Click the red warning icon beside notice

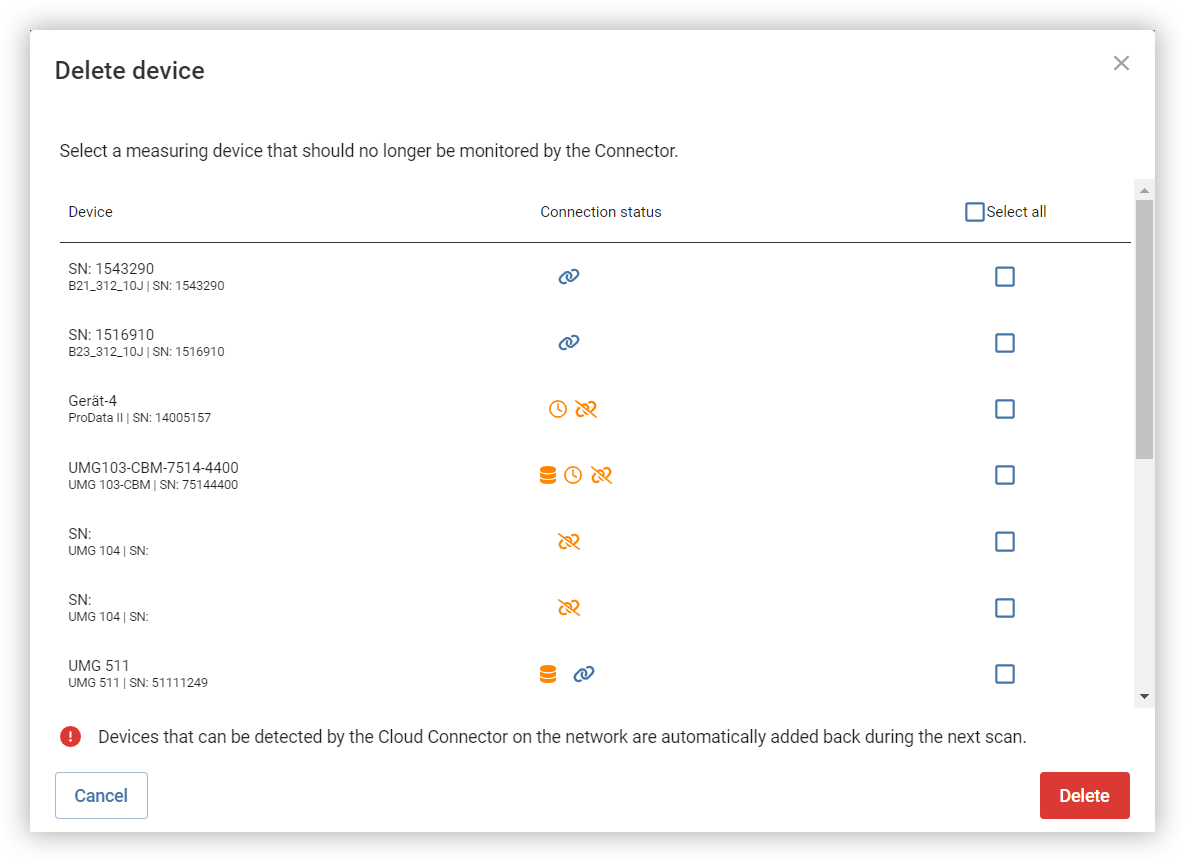(x=70, y=736)
